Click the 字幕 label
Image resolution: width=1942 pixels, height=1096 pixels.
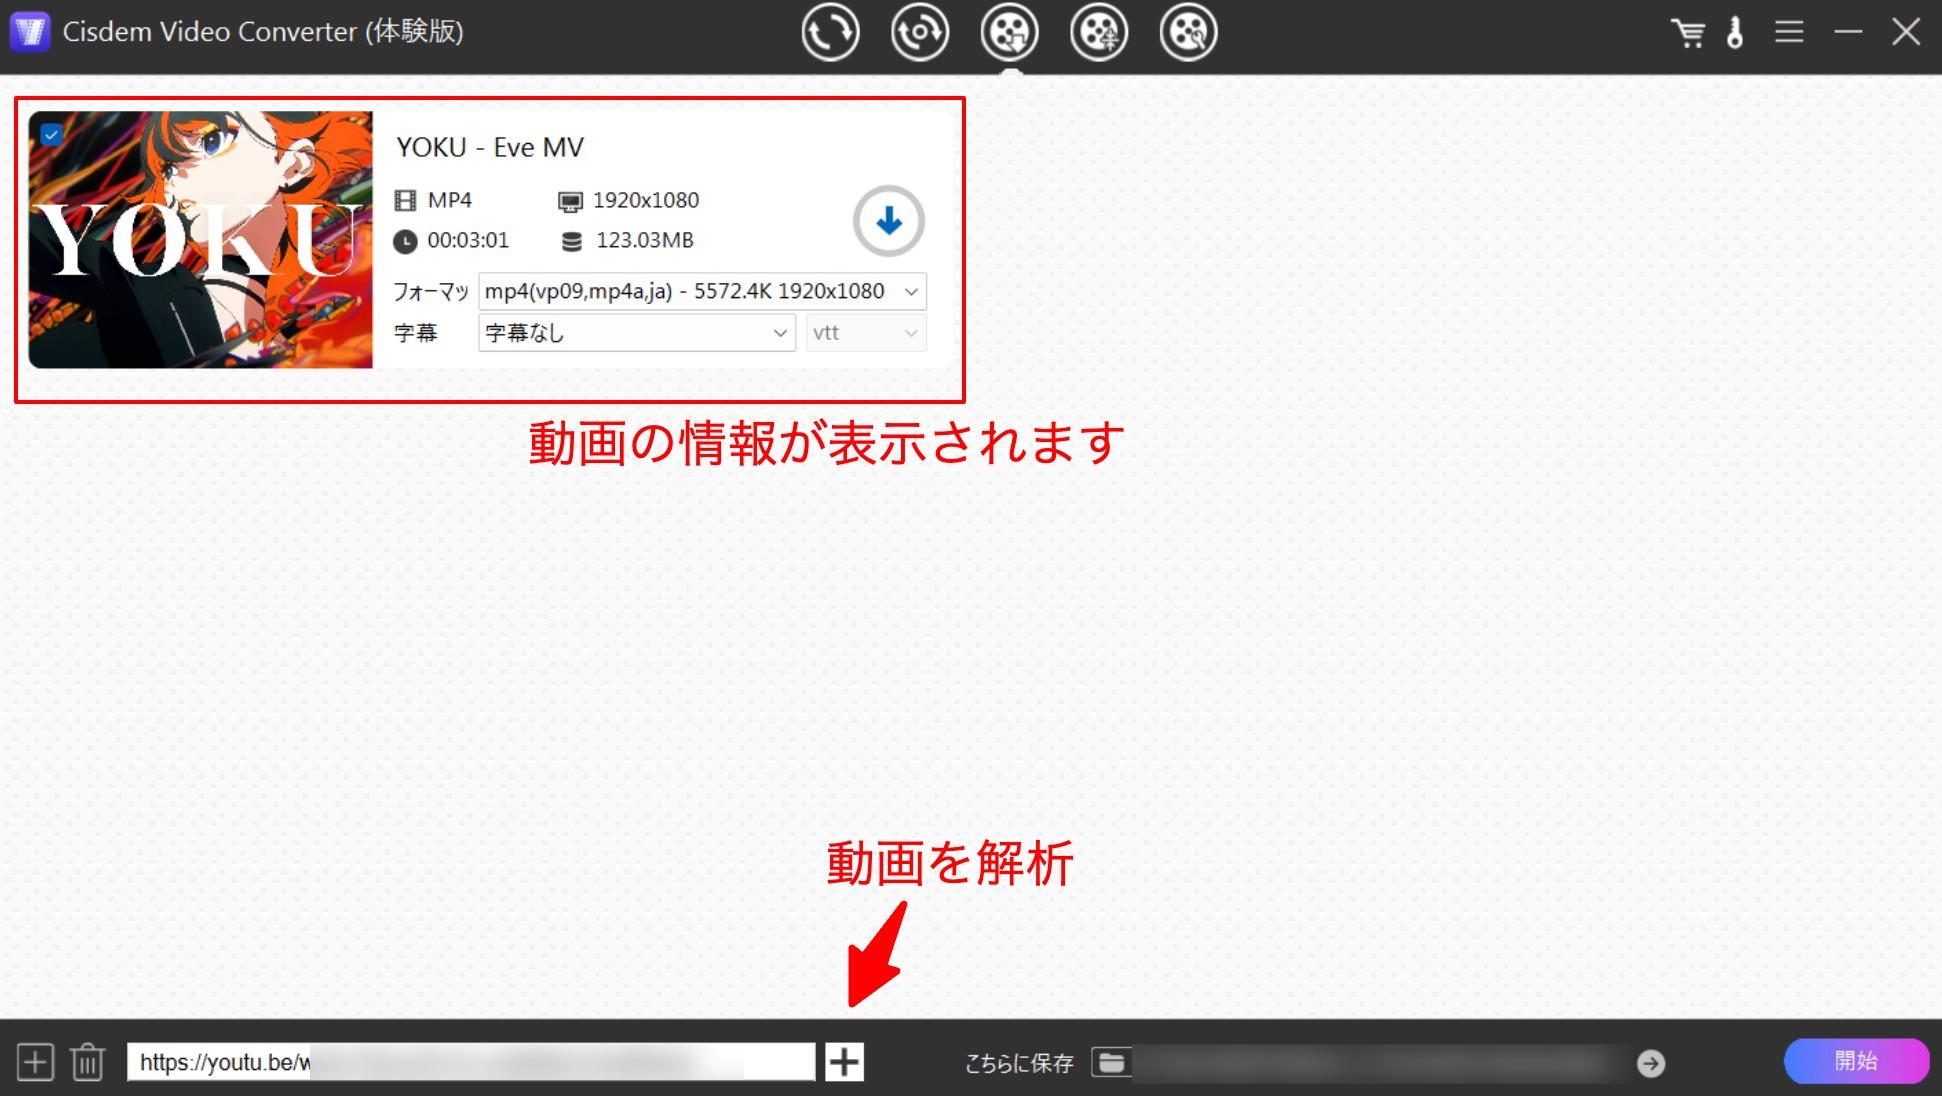click(x=416, y=333)
